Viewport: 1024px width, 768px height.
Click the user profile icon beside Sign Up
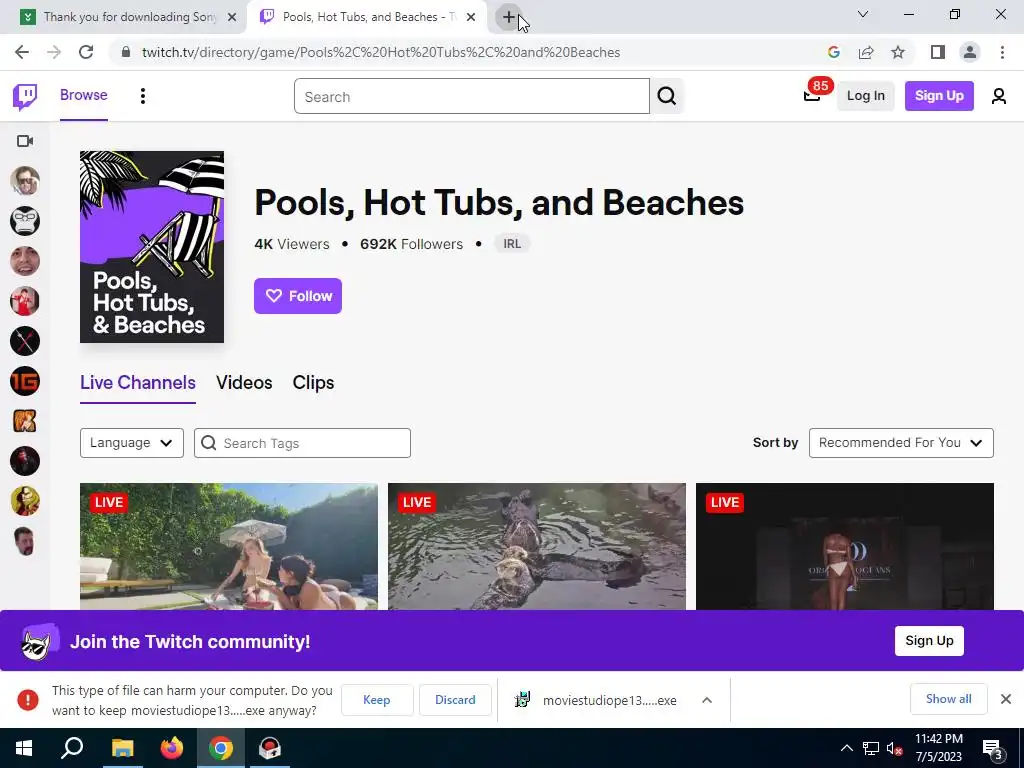pos(999,96)
